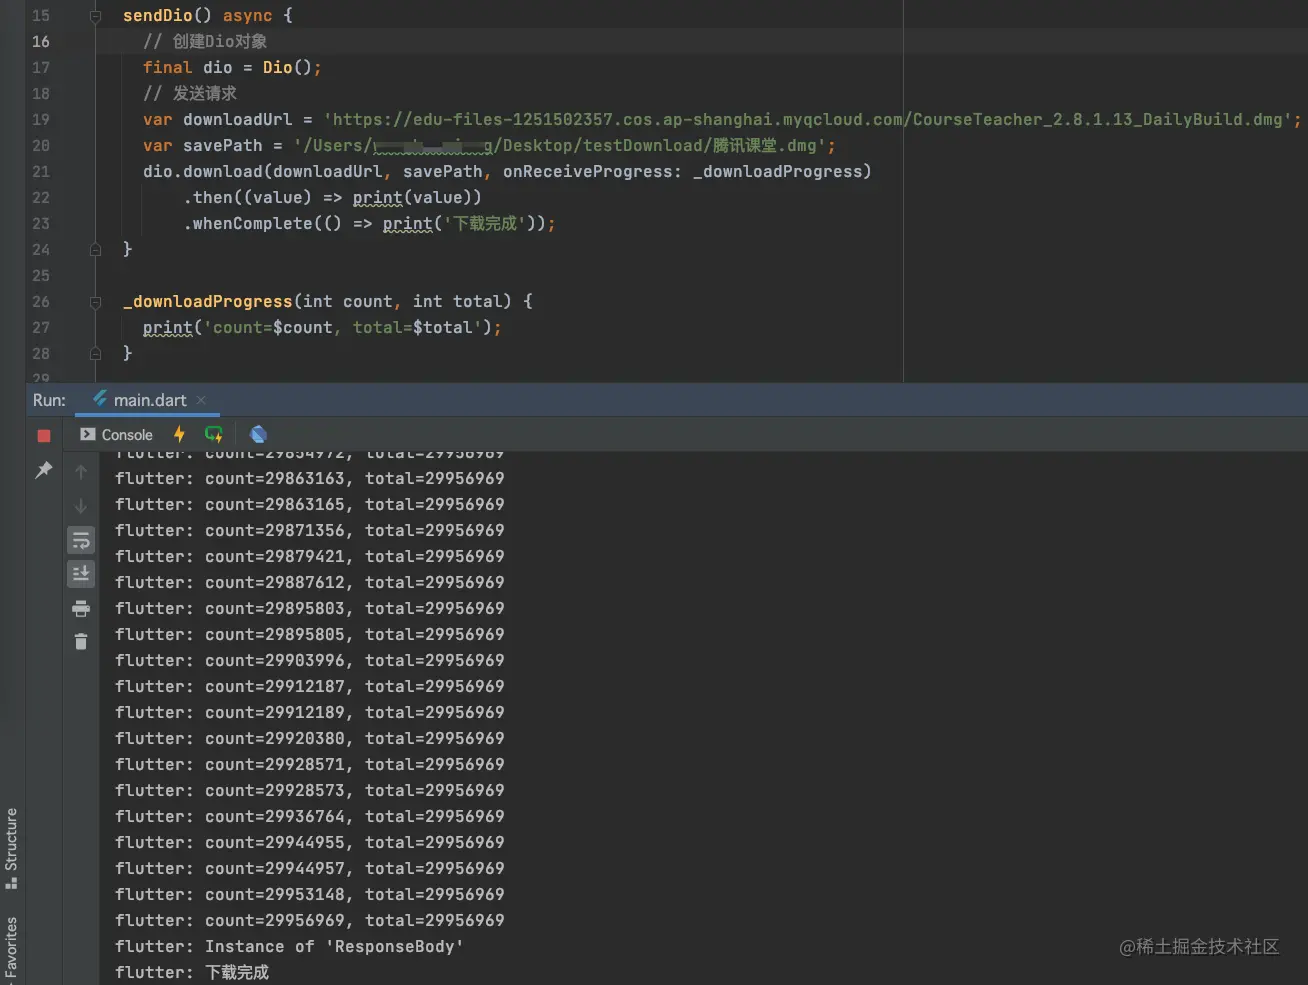Stop the running app with the red square
The image size is (1308, 985).
coord(44,435)
